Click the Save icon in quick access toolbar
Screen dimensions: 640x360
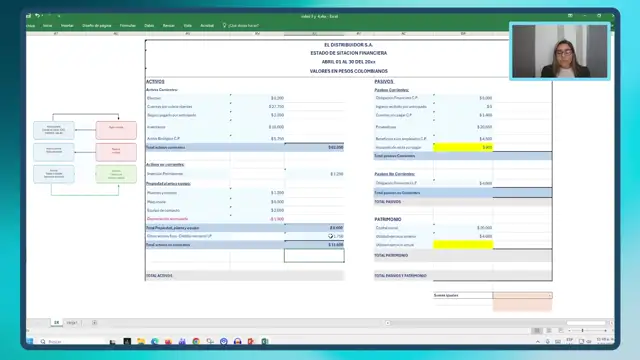[x=29, y=16]
